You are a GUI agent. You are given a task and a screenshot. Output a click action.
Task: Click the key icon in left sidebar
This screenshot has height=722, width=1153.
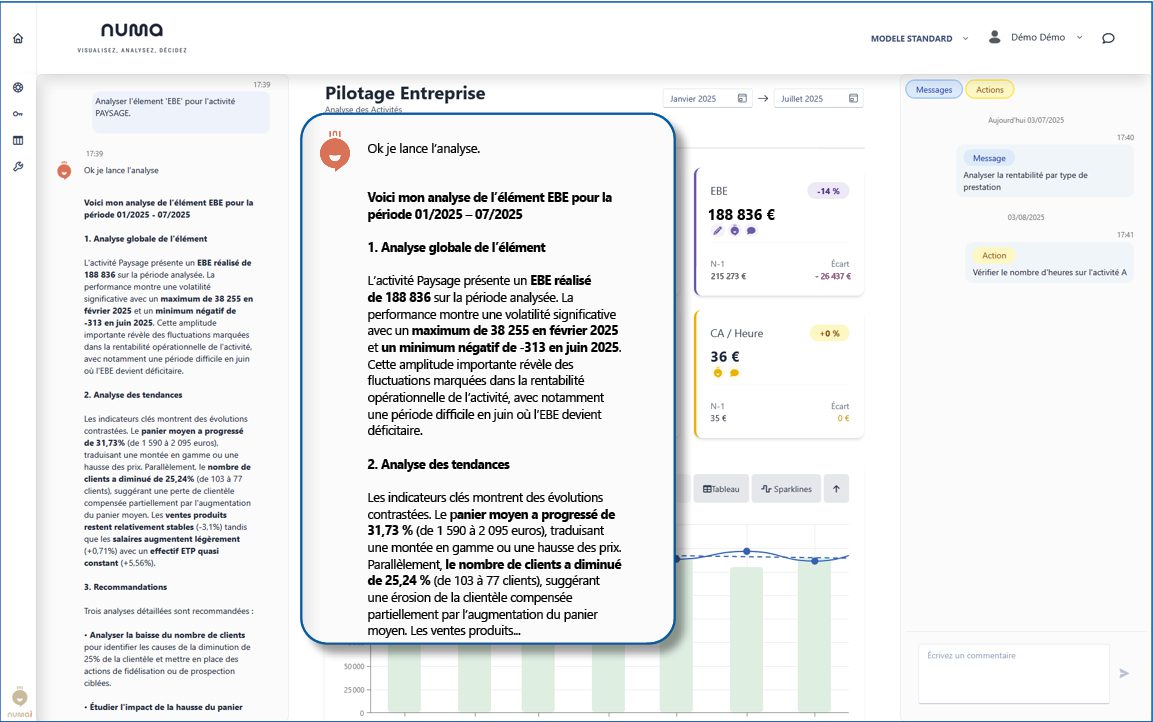click(18, 114)
